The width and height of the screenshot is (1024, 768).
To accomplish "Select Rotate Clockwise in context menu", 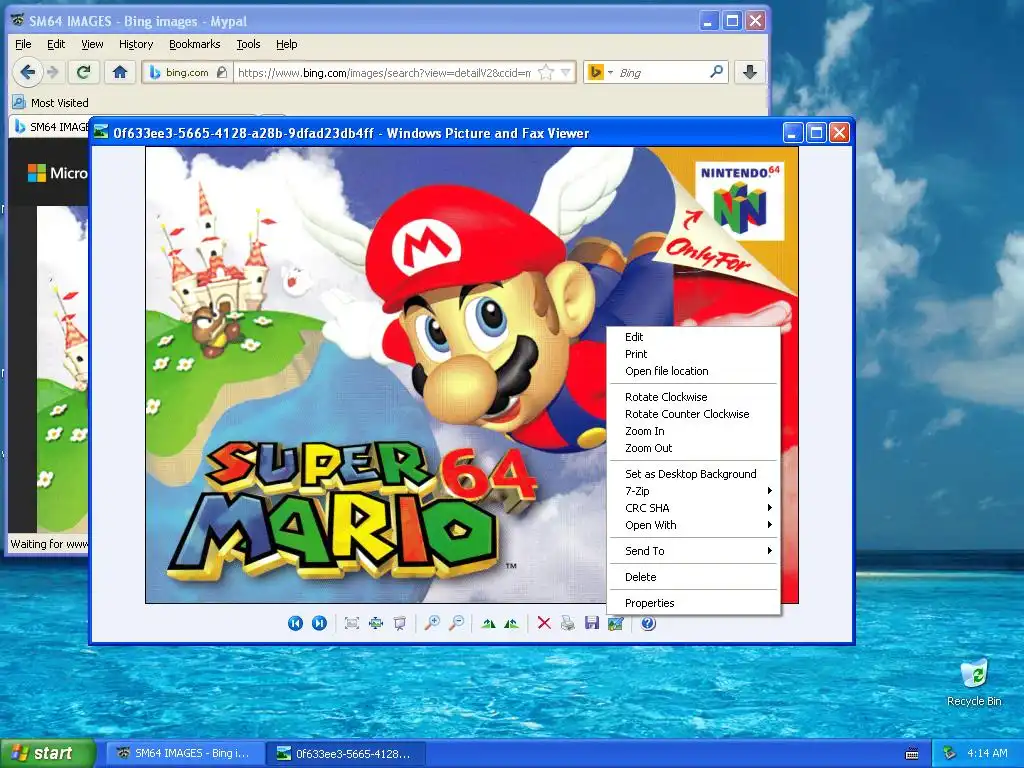I will [x=694, y=397].
